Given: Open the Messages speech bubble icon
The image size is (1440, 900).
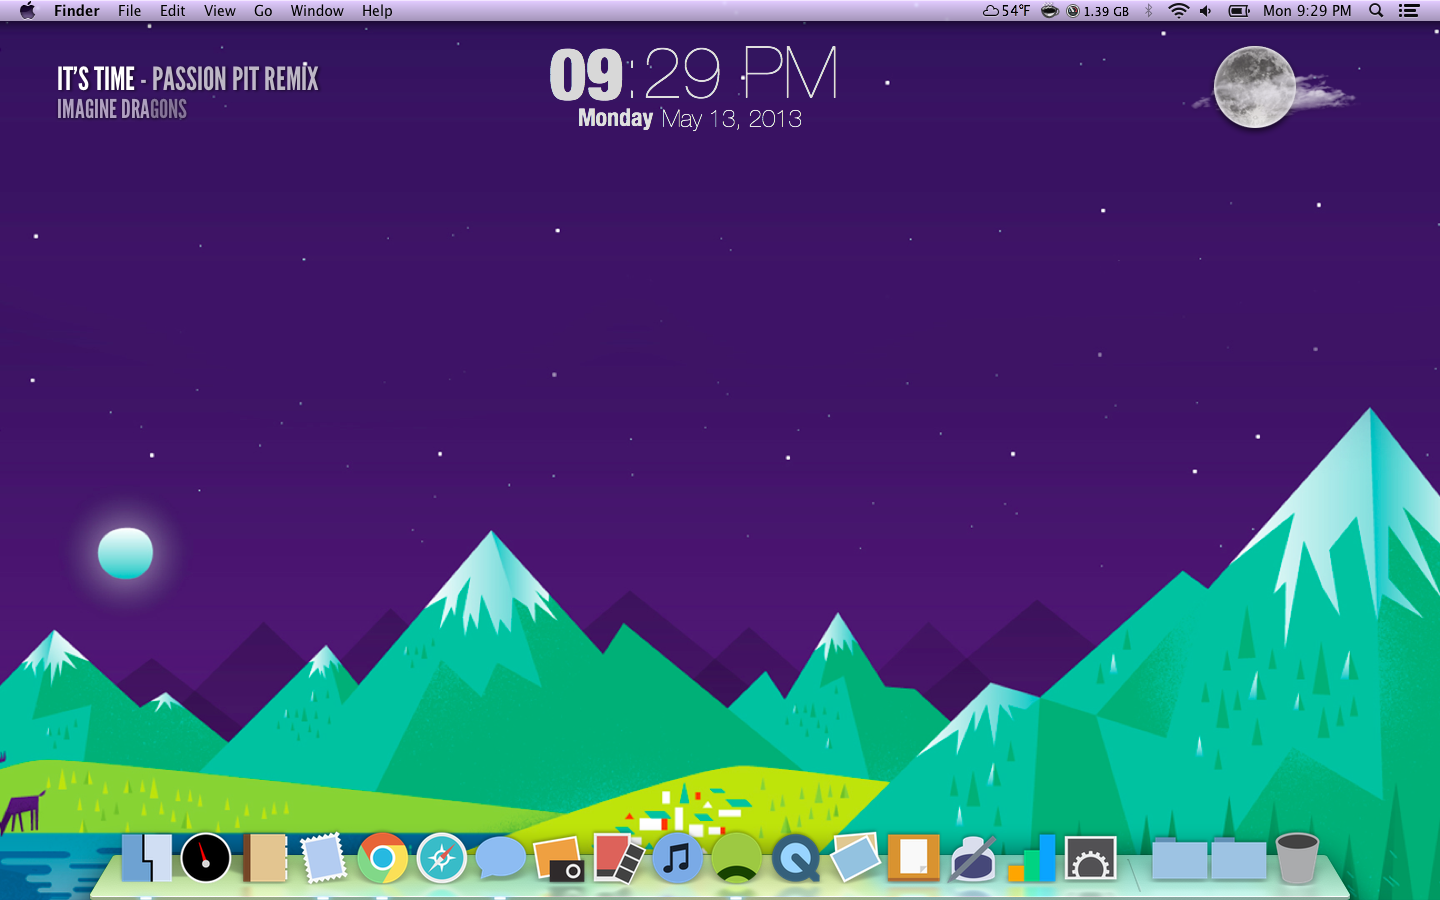Looking at the screenshot, I should coord(500,858).
